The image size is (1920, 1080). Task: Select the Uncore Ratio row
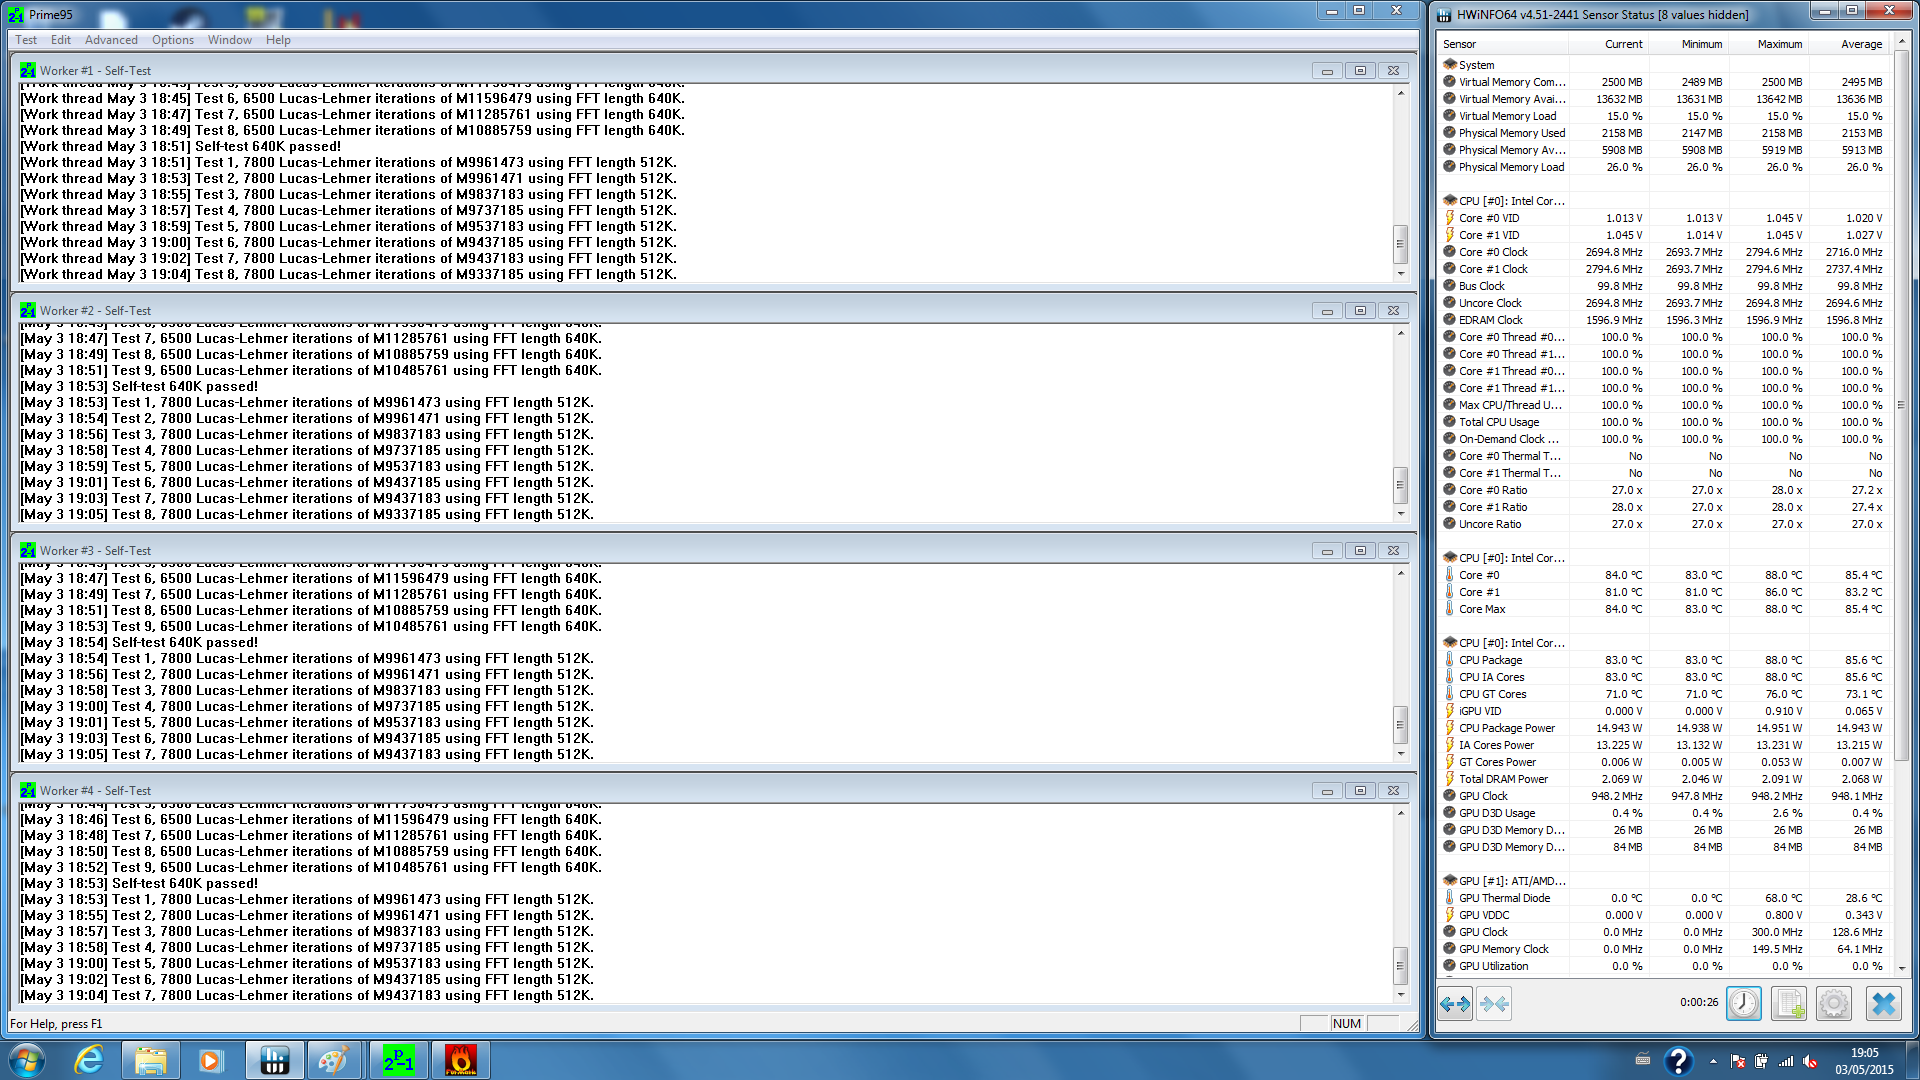click(1664, 524)
